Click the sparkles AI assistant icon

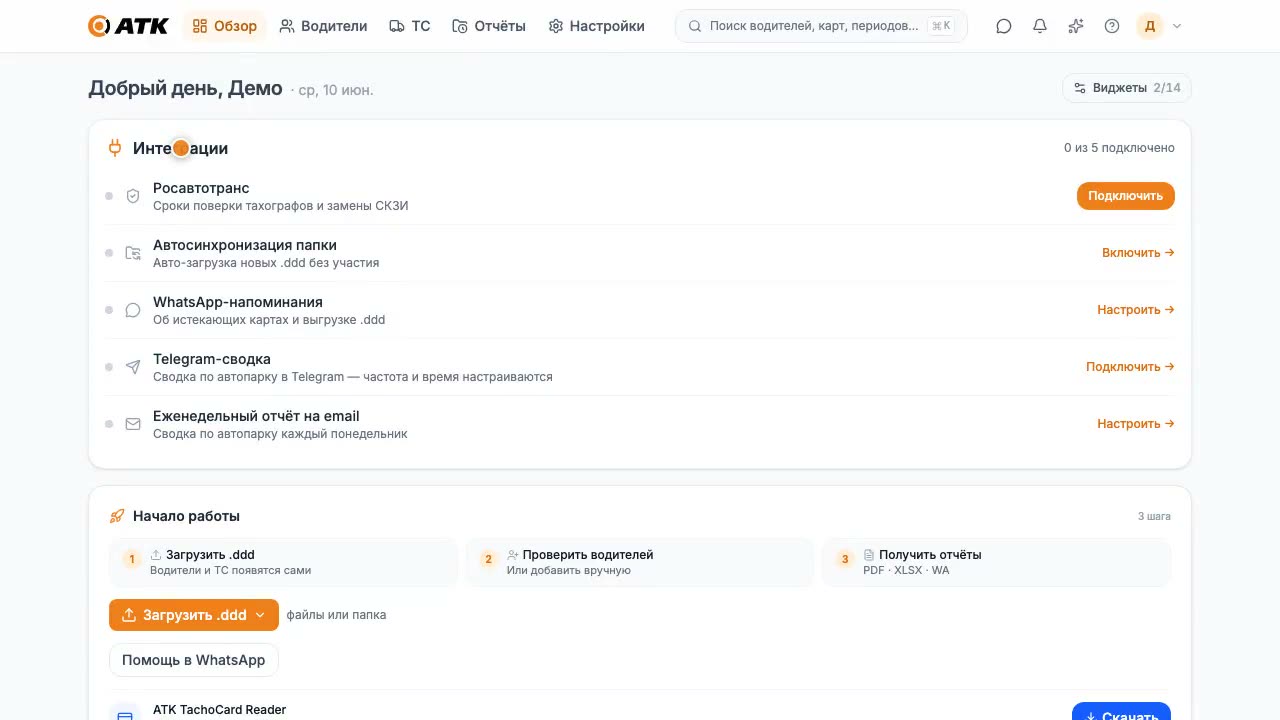coord(1076,26)
